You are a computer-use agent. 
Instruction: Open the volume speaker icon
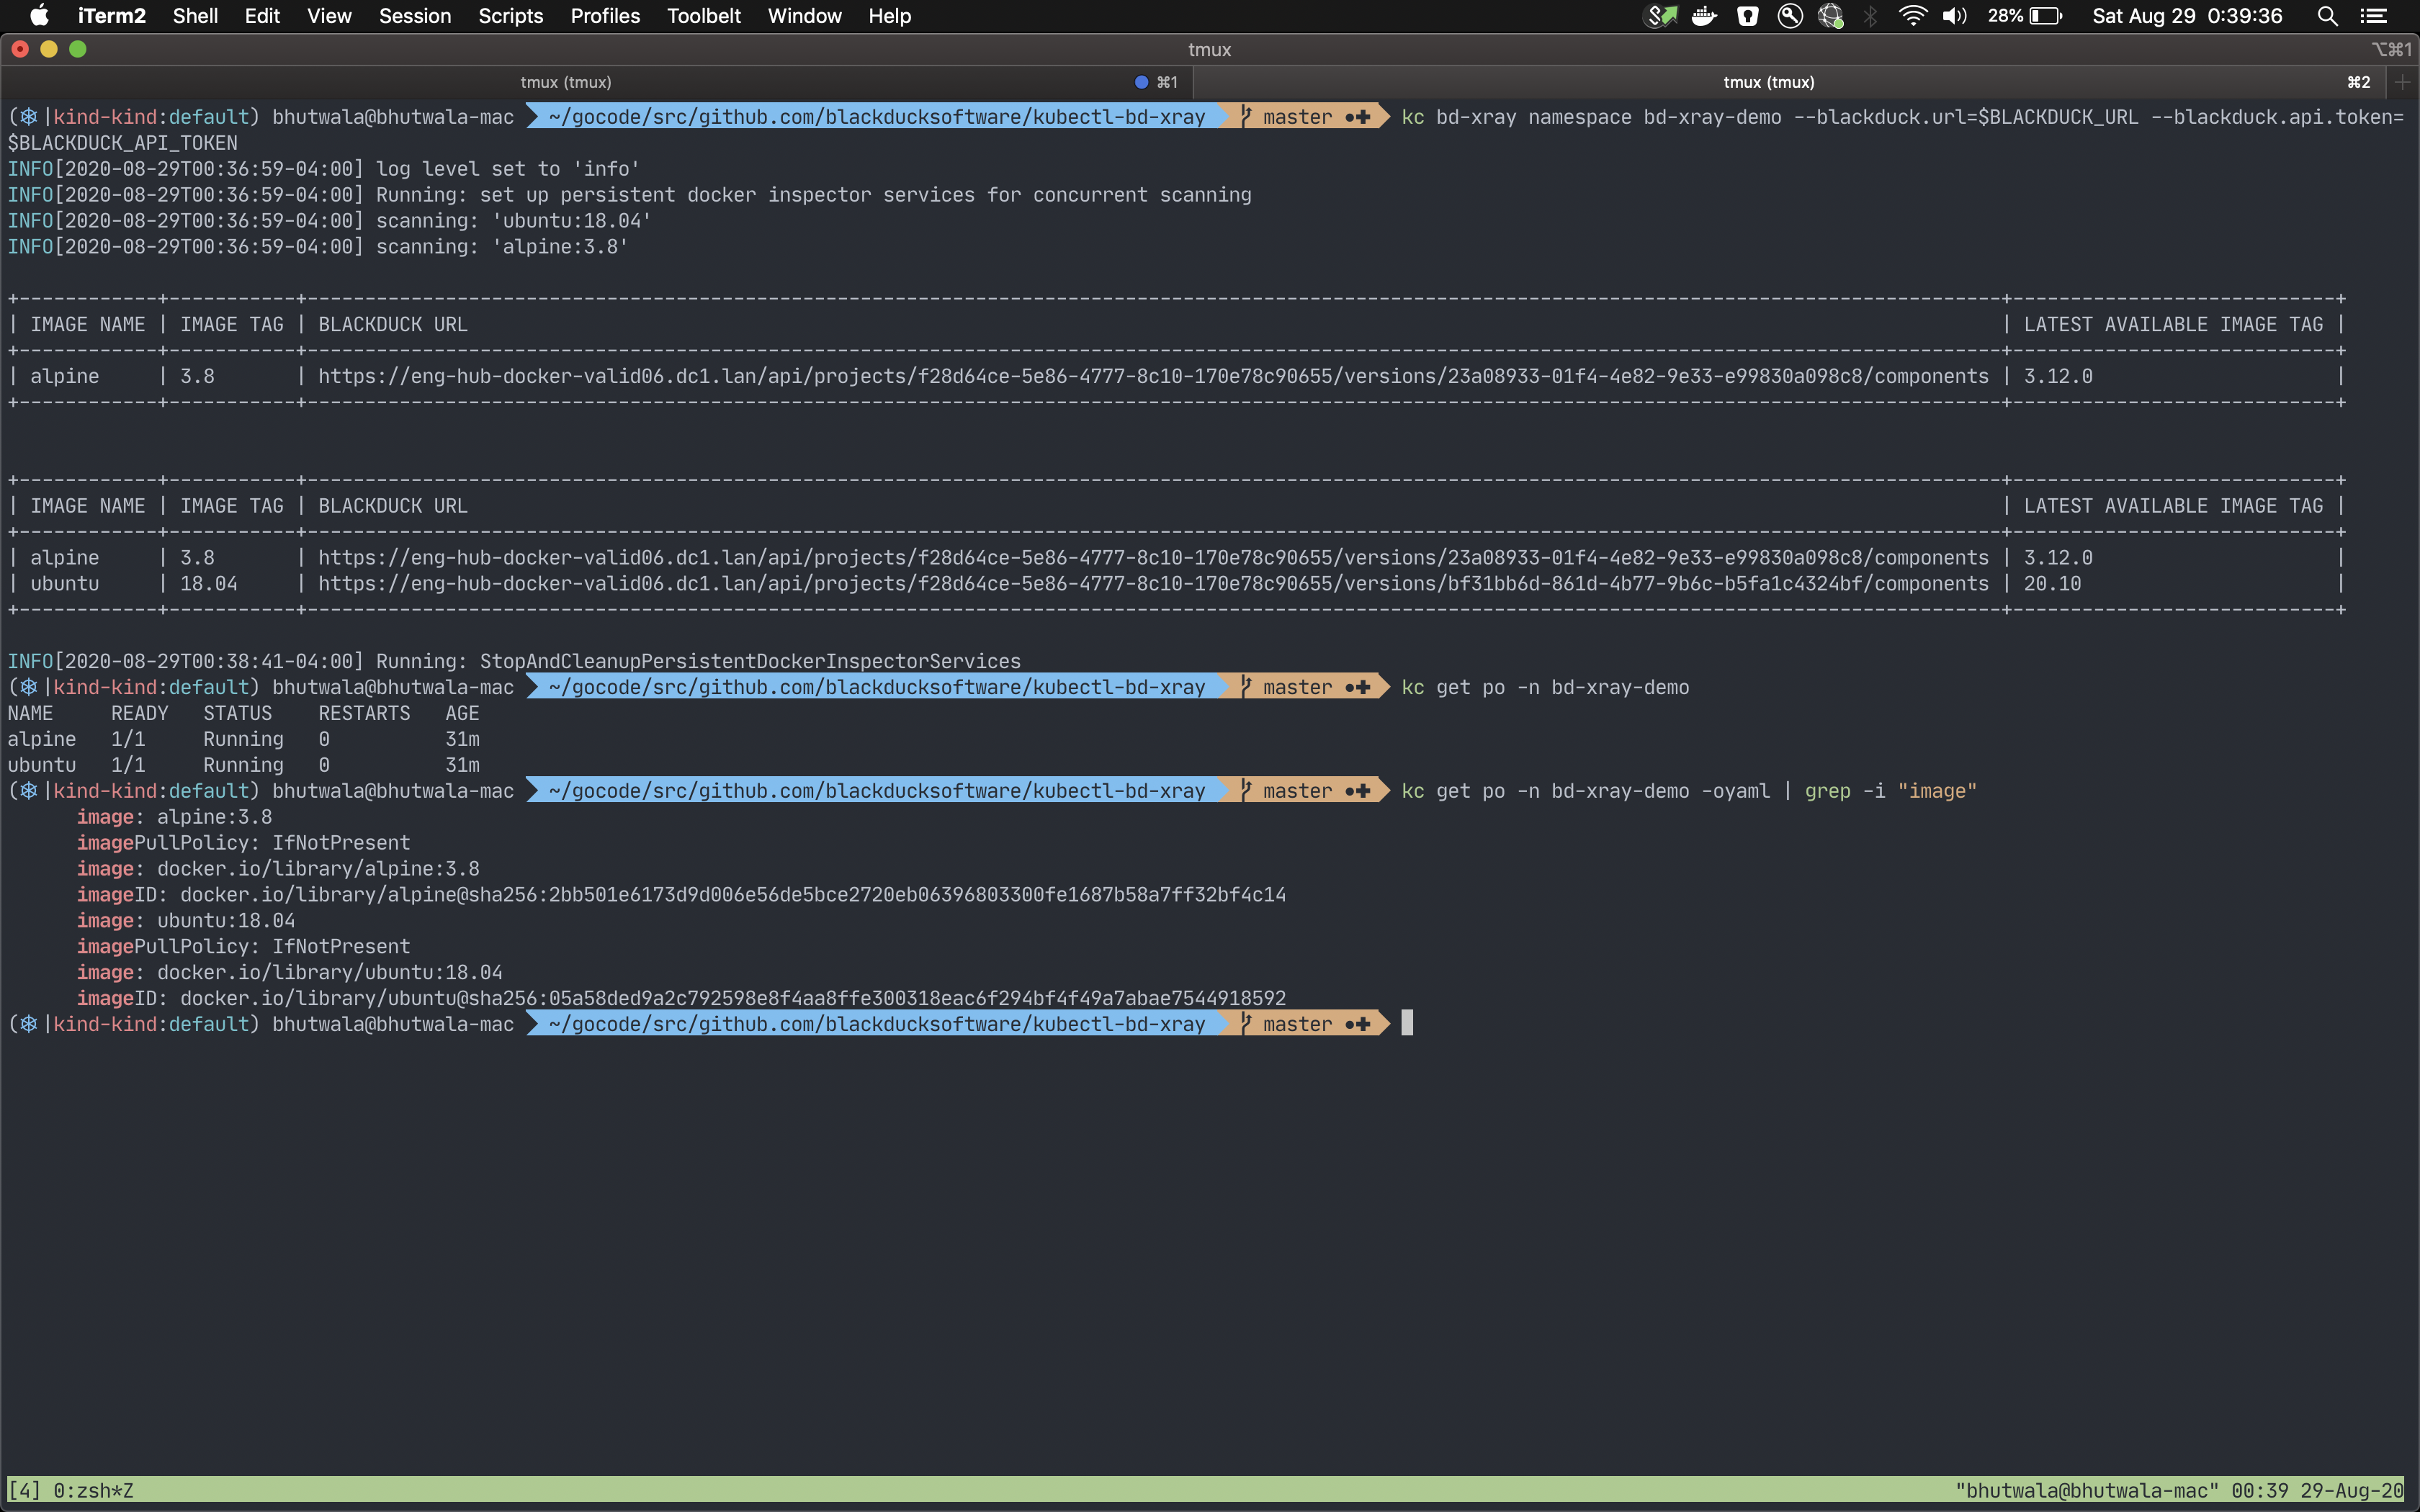(1954, 16)
